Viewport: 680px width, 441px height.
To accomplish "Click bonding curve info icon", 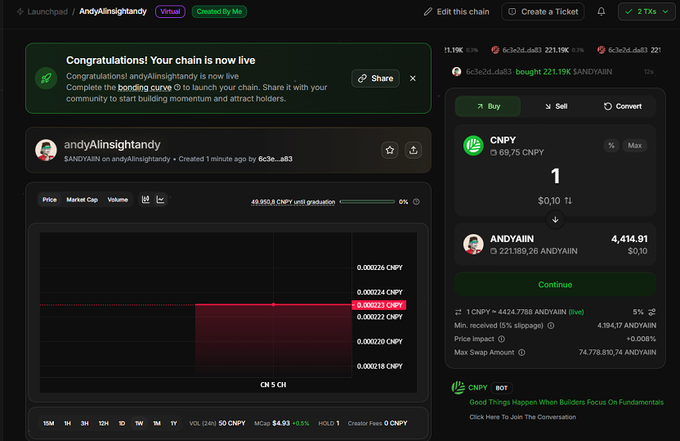I will pyautogui.click(x=177, y=88).
